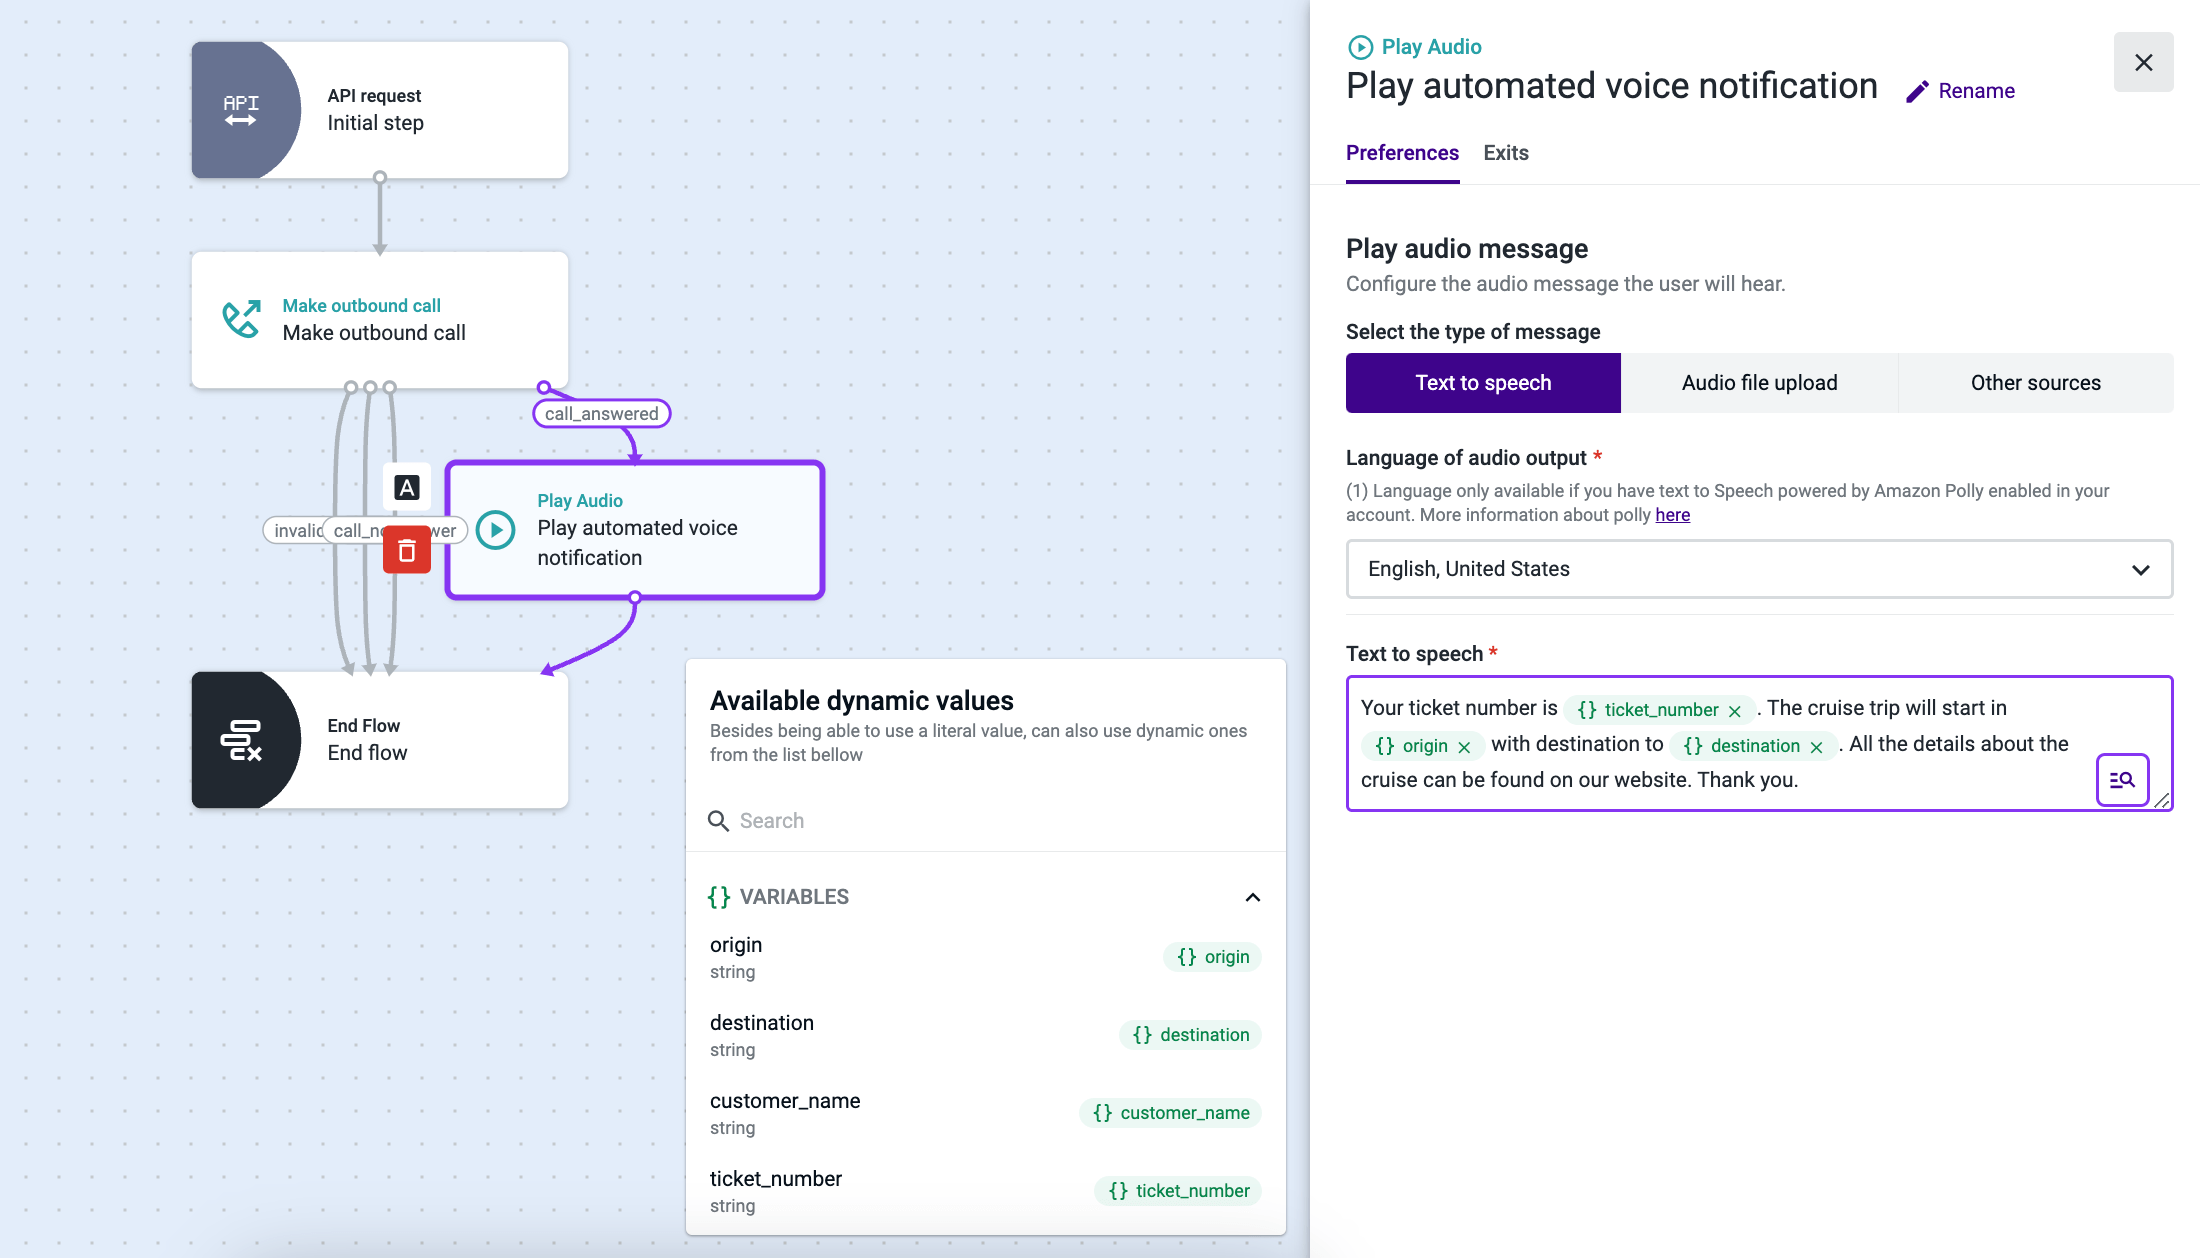The image size is (2200, 1258).
Task: Click the red trash icon on the connection
Action: pos(406,549)
